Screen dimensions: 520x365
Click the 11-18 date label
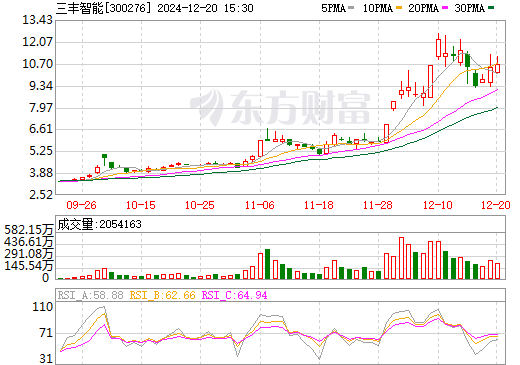(319, 205)
